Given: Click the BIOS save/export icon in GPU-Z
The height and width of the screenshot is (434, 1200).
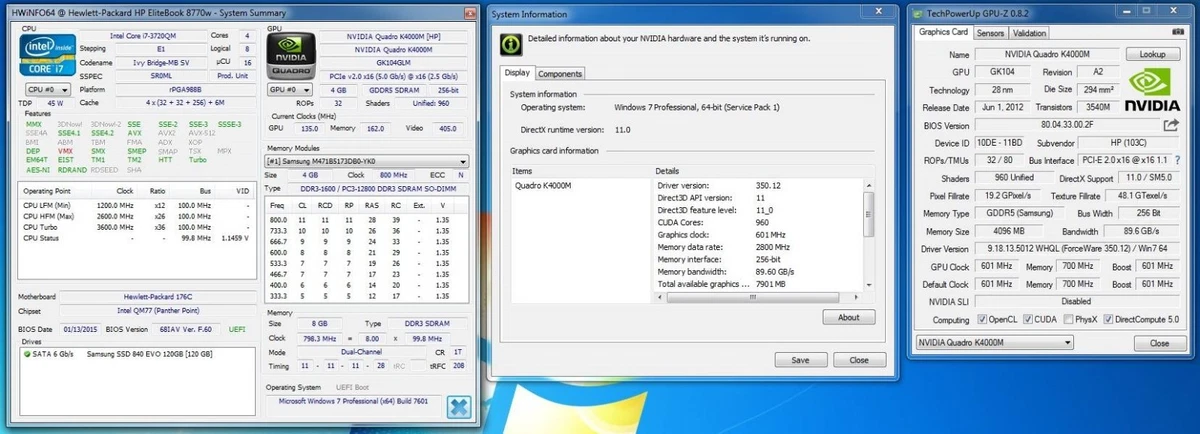Looking at the screenshot, I should click(x=1171, y=125).
